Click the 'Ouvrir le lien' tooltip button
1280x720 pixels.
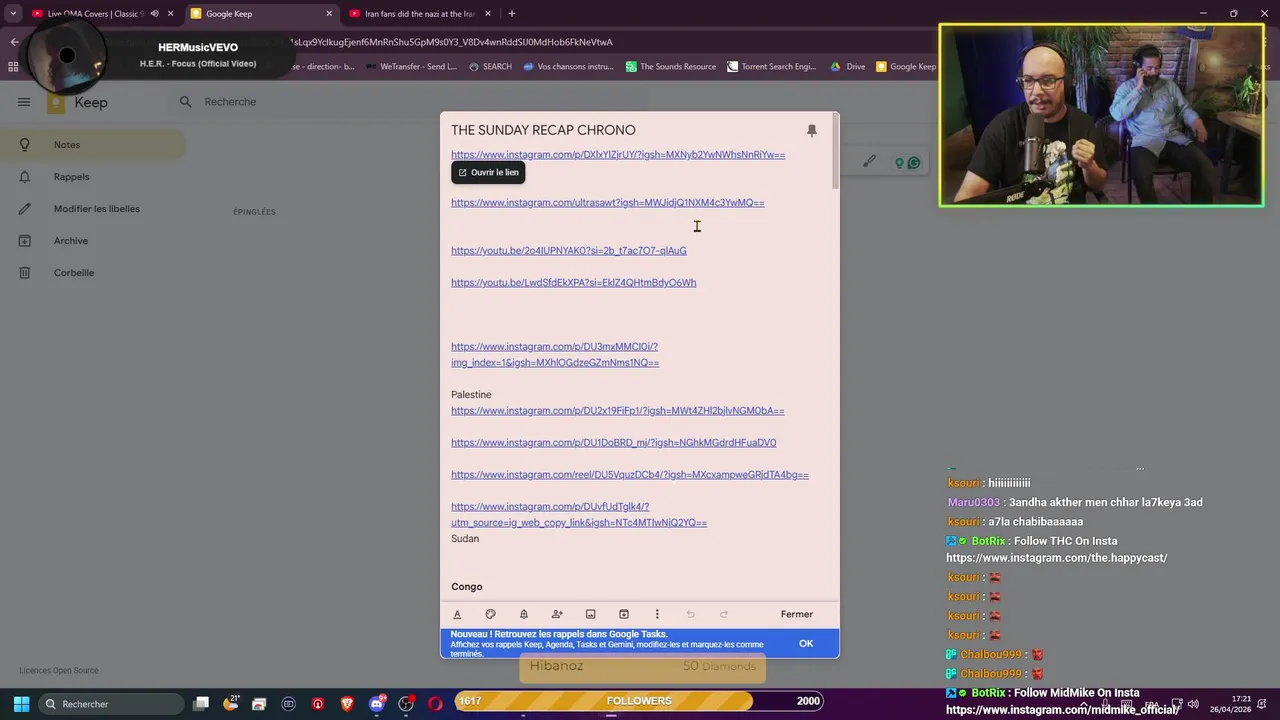pos(488,172)
